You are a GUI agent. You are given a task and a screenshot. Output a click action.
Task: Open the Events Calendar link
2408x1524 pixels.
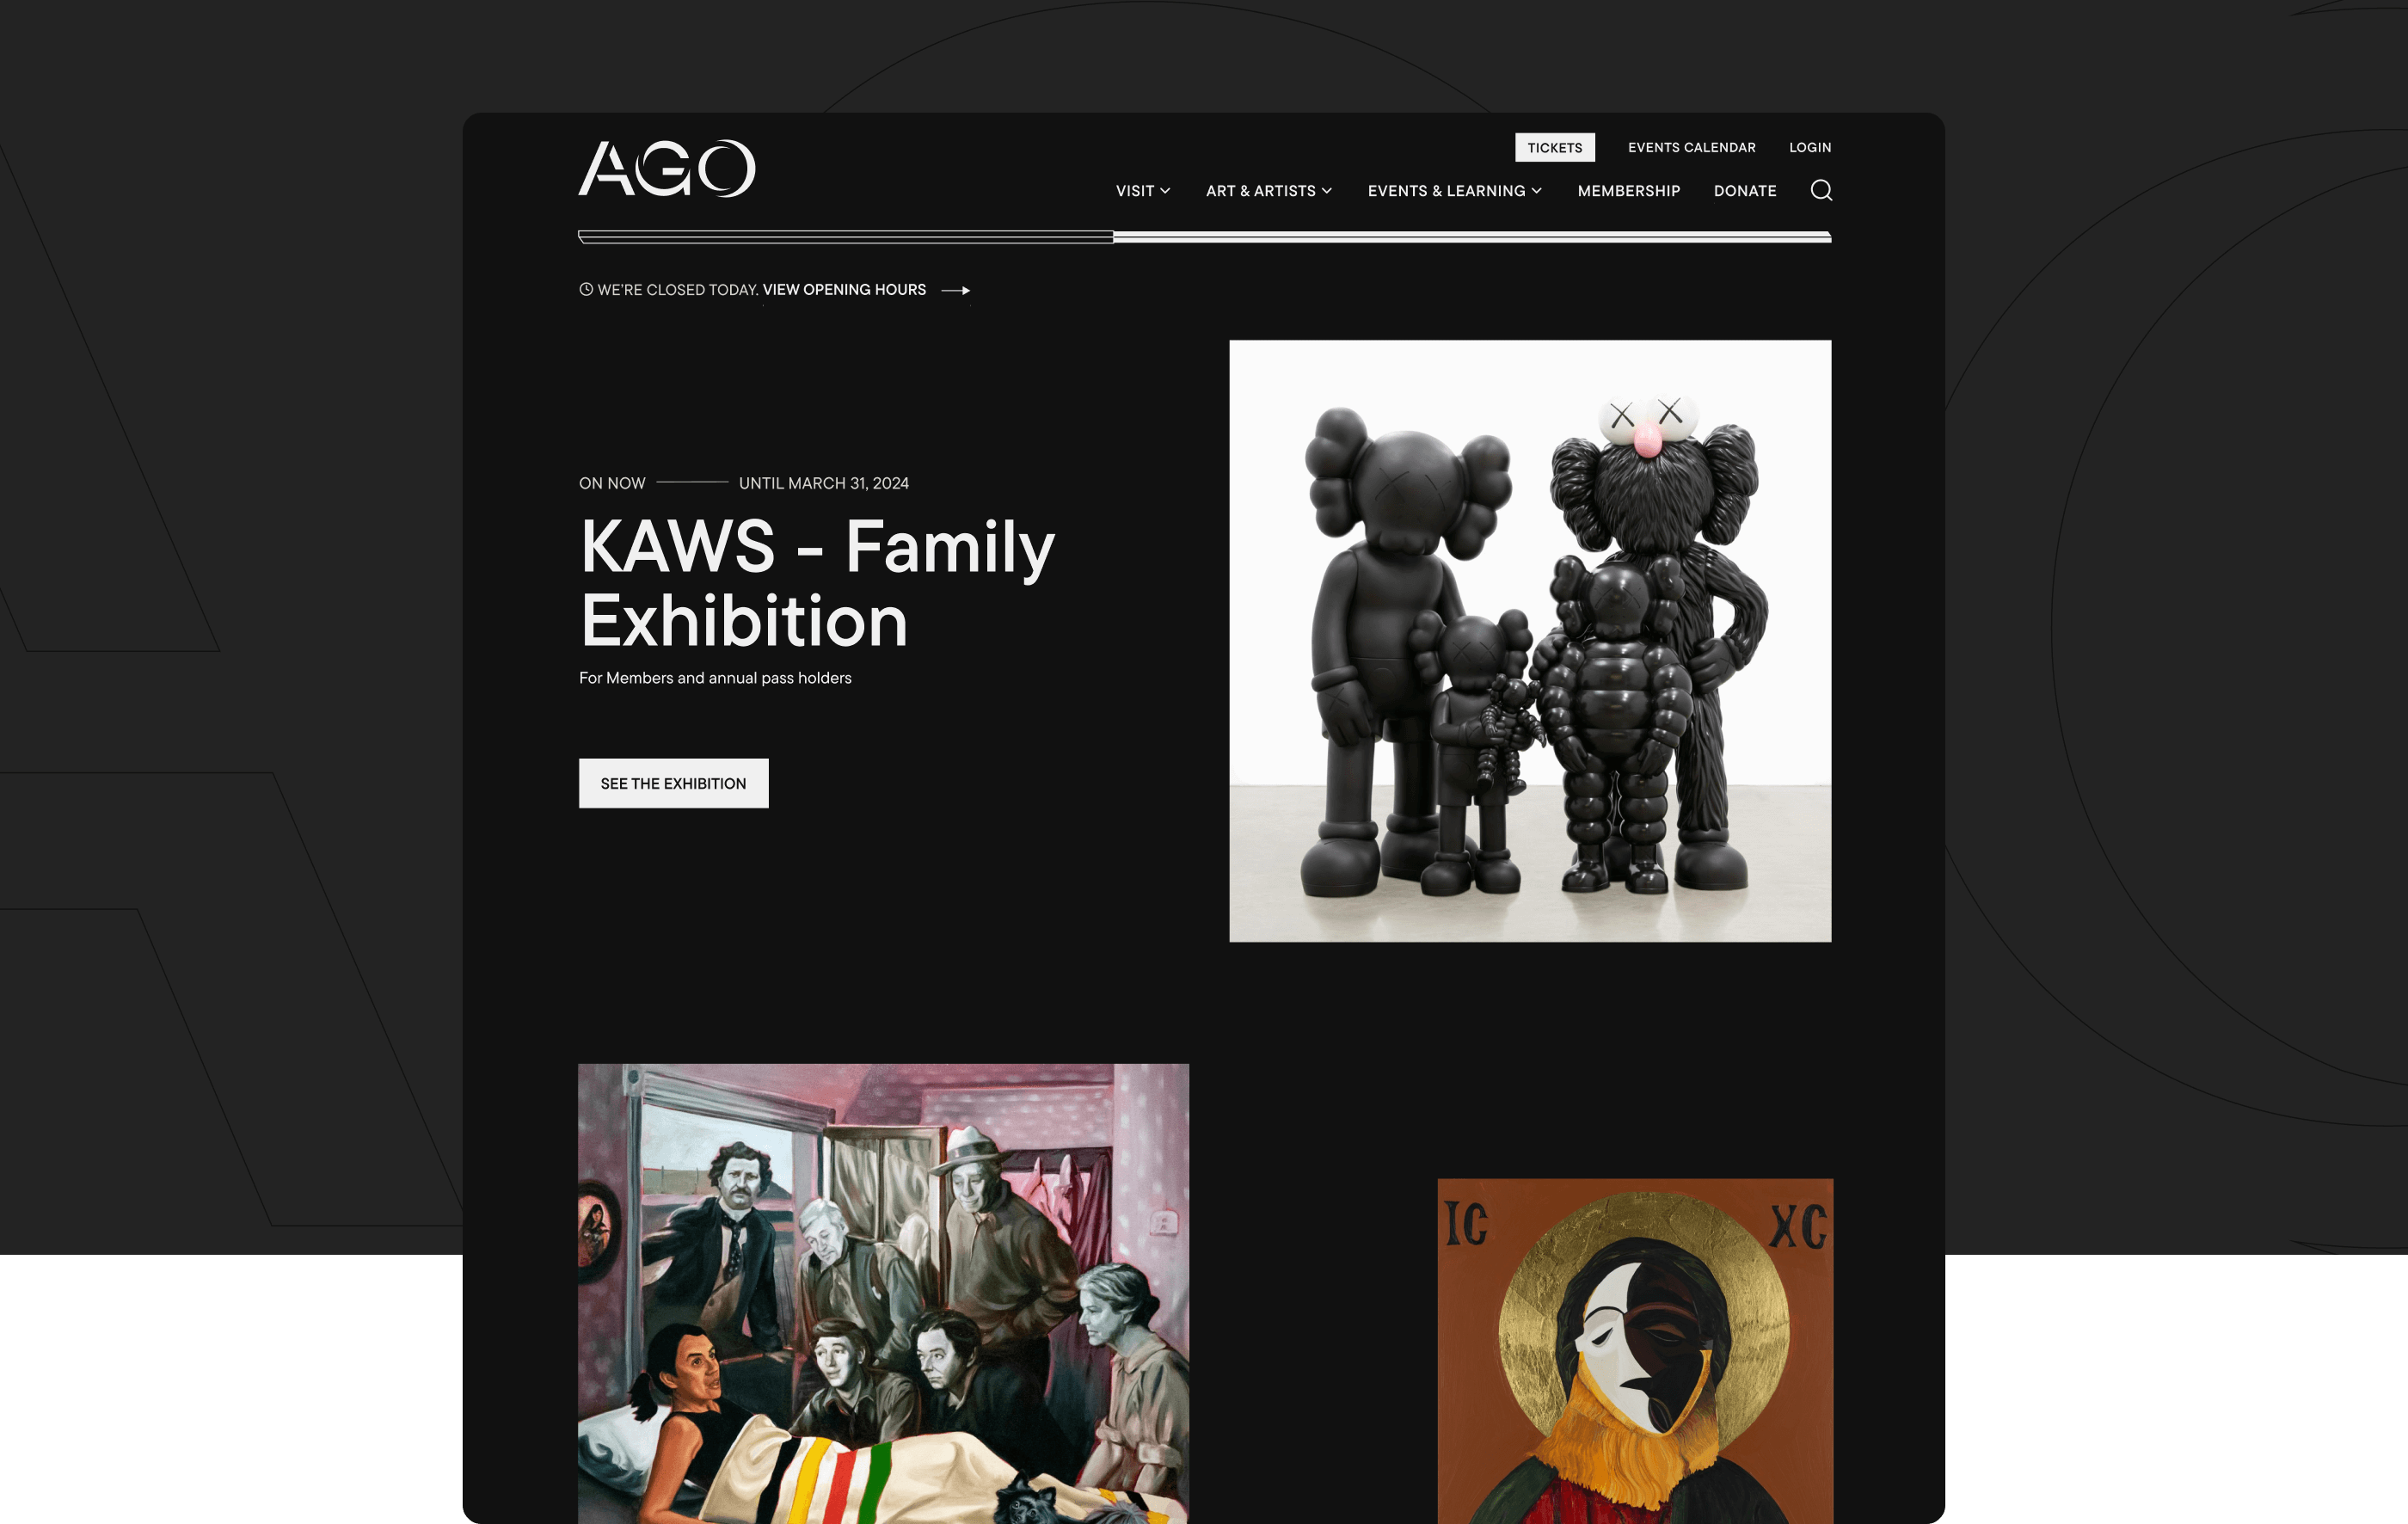tap(1691, 147)
